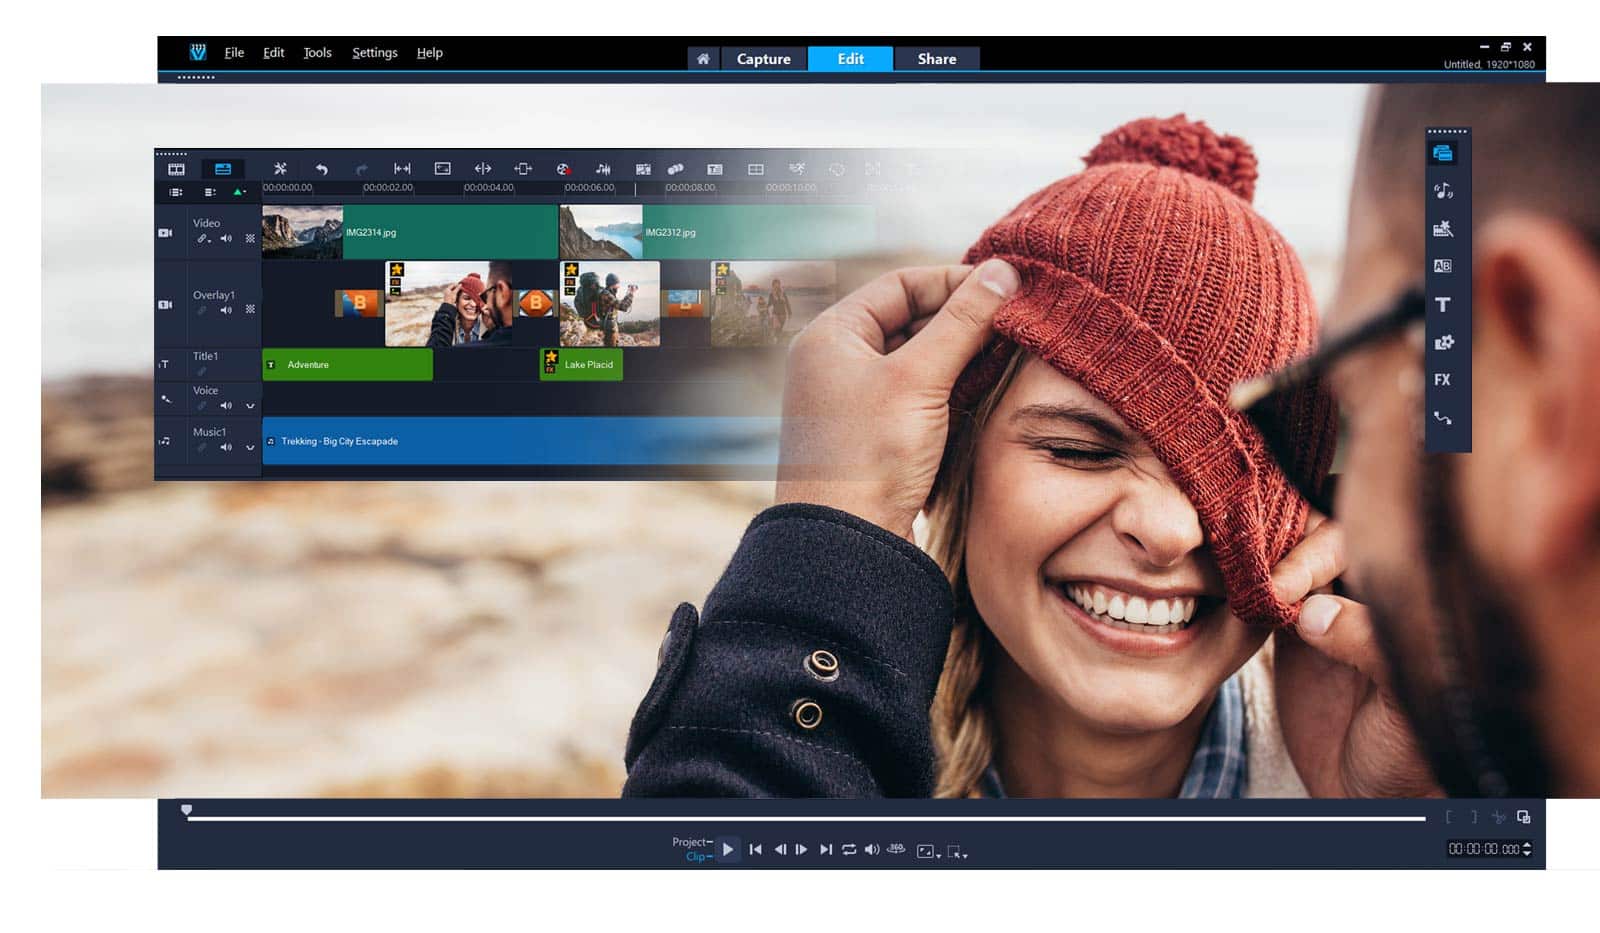The image size is (1600, 933).
Task: Click the undo arrow in timeline toolbar
Action: coord(321,169)
